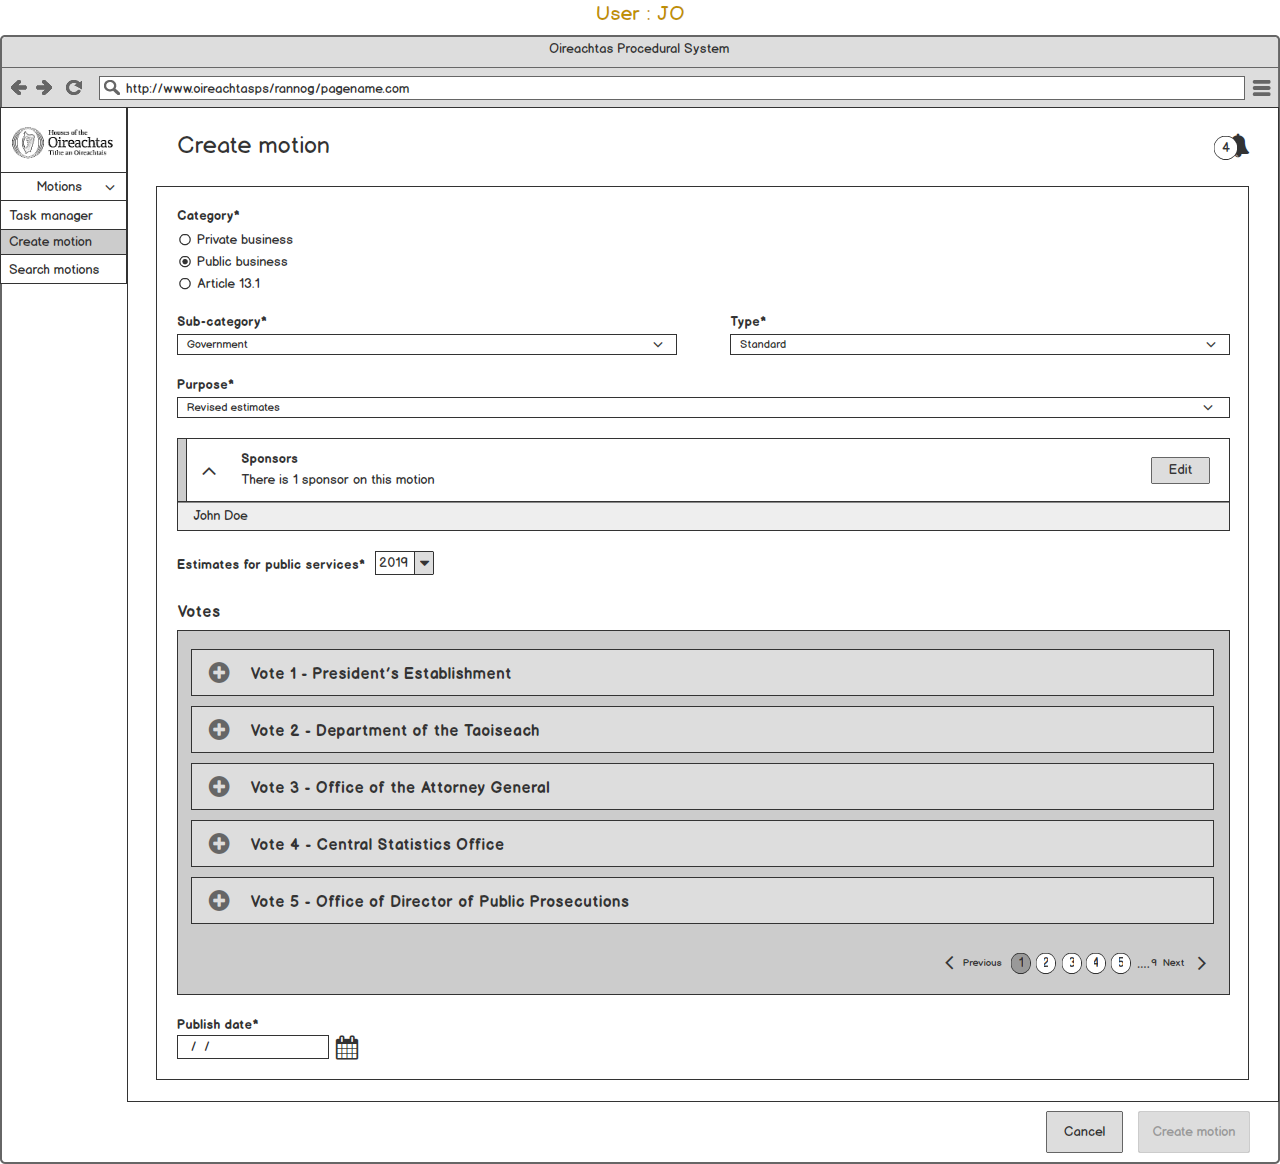
Task: Expand Vote 2 Department of the Taoiseach plus
Action: [x=219, y=730]
